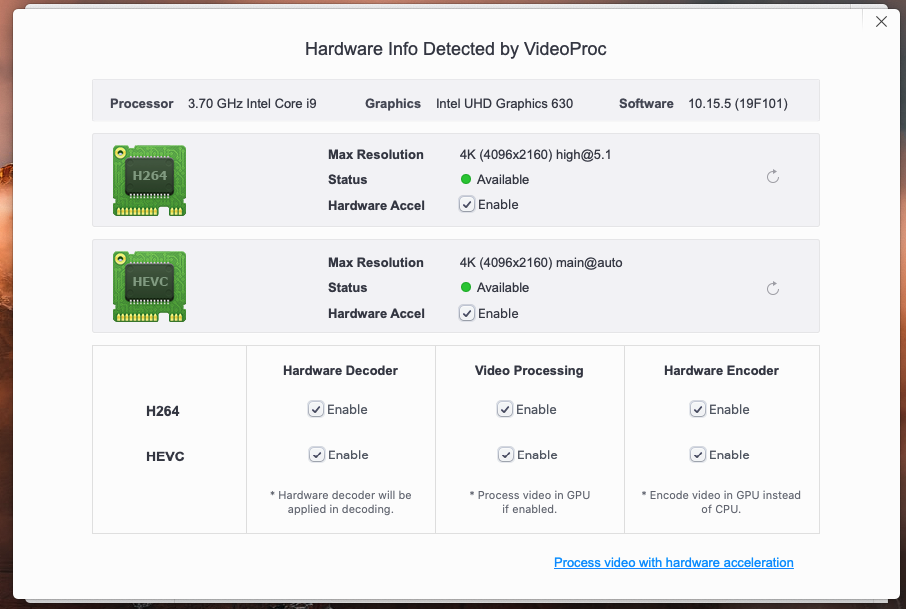The width and height of the screenshot is (906, 609).
Task: Click the dialog title Hardware Info Detected
Action: 455,49
